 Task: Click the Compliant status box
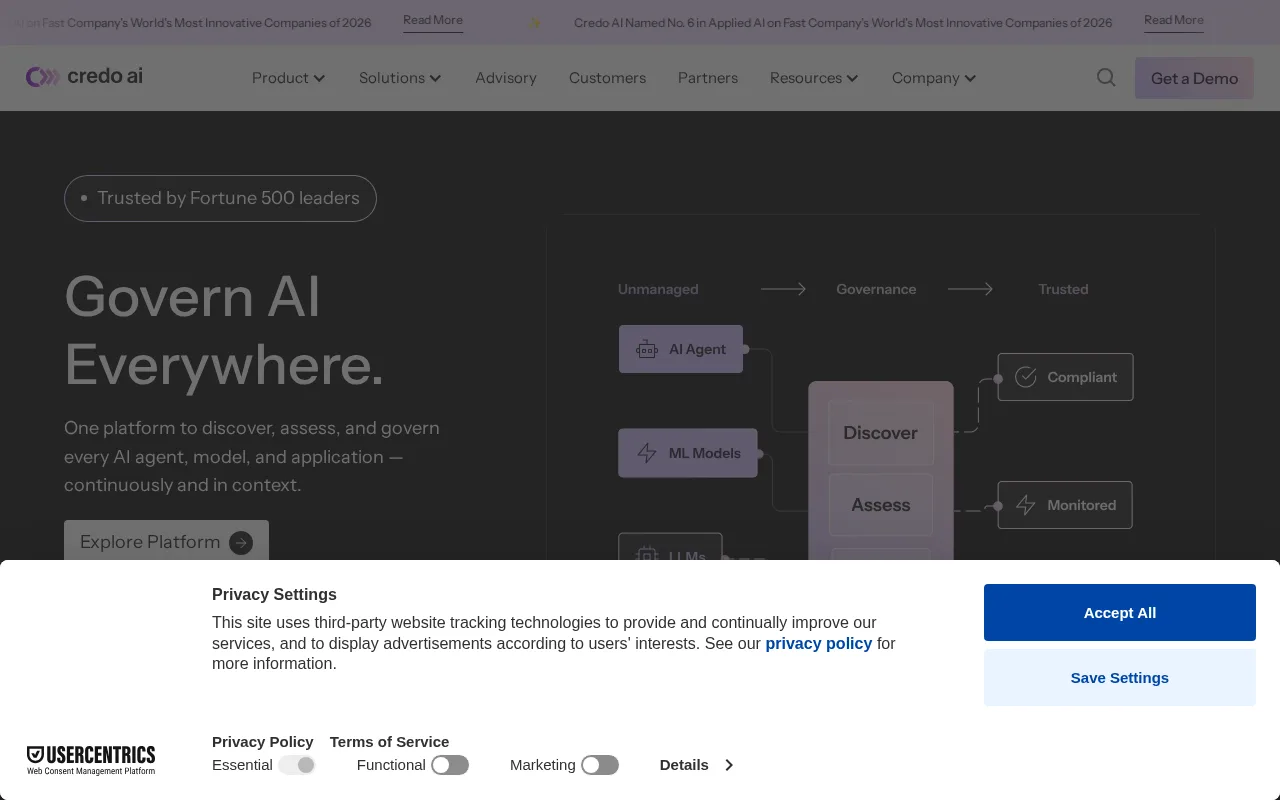(x=1065, y=377)
